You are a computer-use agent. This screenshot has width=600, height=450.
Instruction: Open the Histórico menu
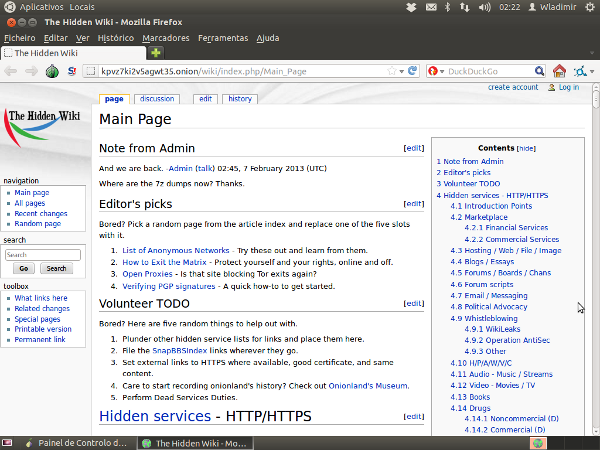point(116,38)
